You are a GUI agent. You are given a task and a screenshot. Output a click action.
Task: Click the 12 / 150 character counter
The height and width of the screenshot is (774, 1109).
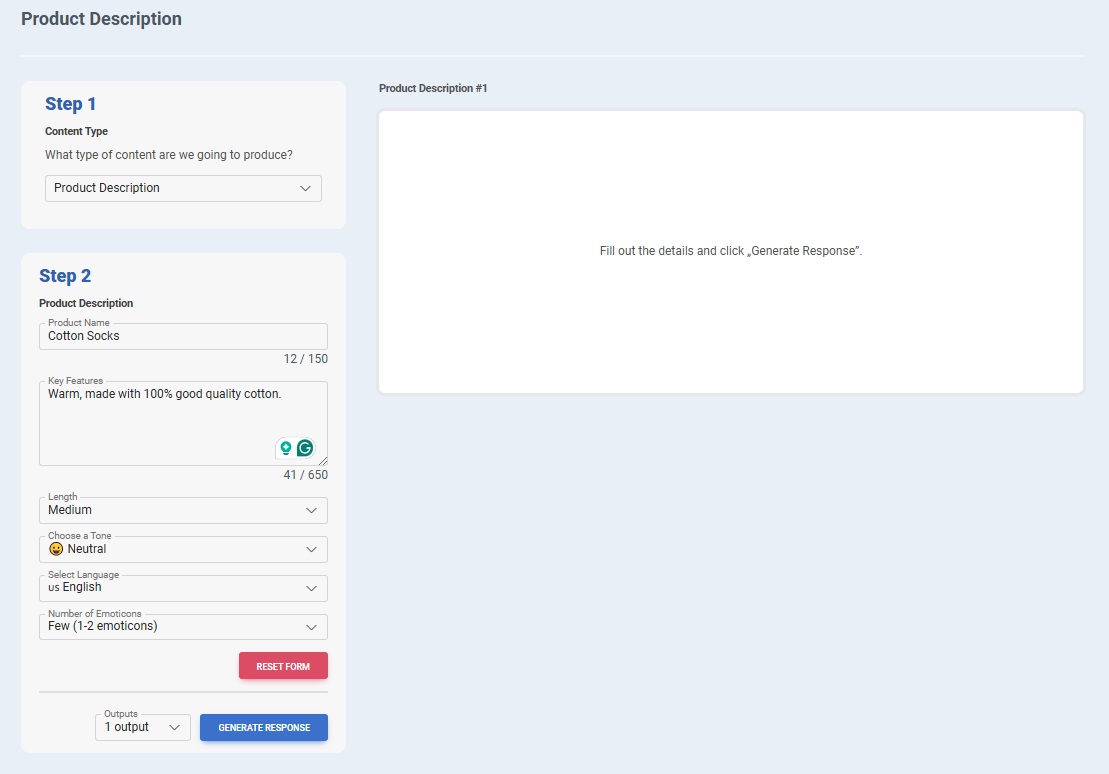pyautogui.click(x=305, y=359)
